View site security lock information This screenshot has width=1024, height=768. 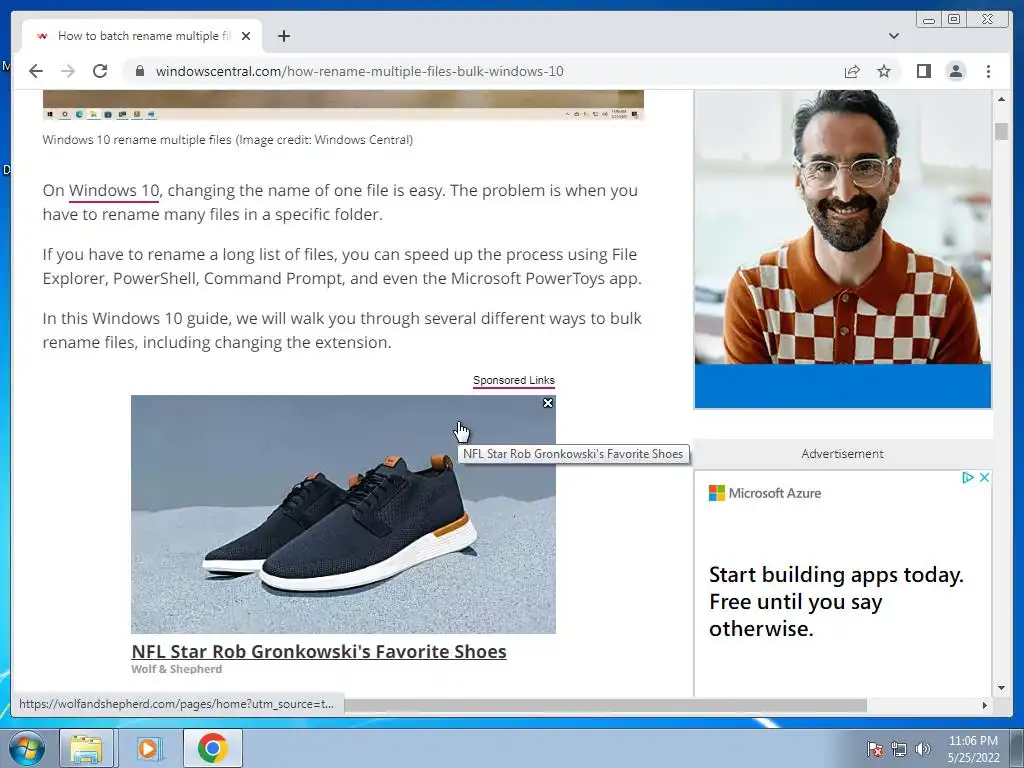[x=139, y=71]
